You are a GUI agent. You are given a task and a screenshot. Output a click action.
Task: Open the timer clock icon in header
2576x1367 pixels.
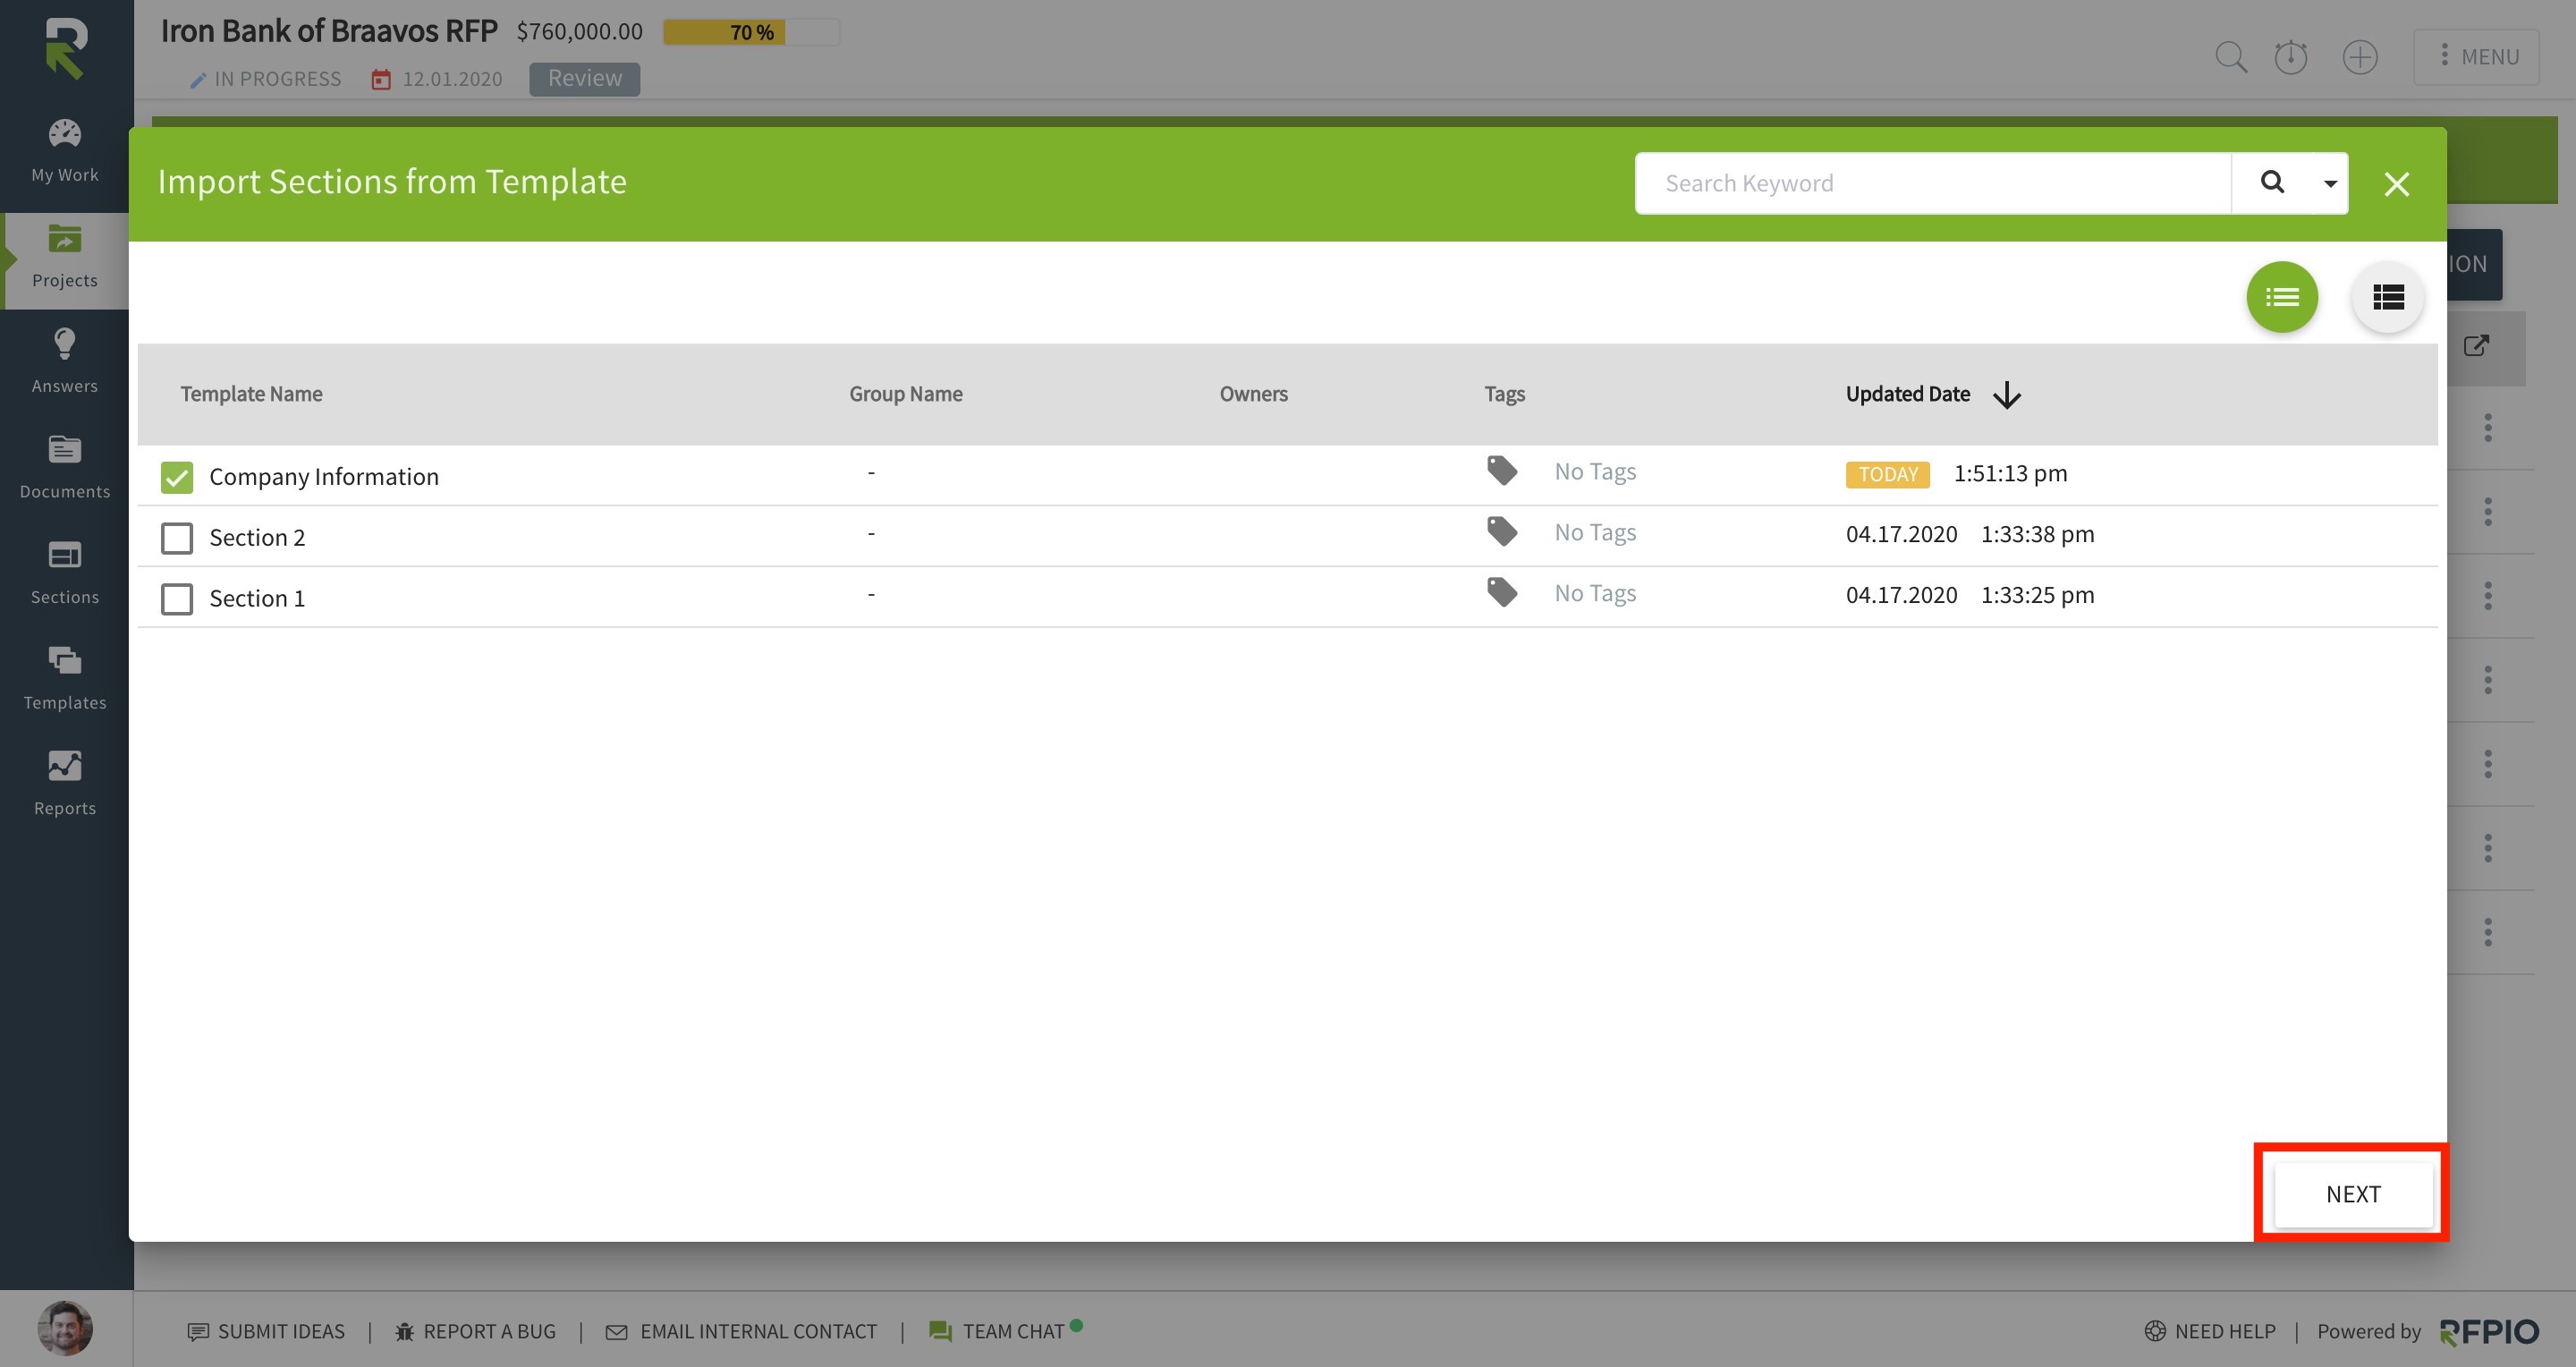click(x=2290, y=57)
